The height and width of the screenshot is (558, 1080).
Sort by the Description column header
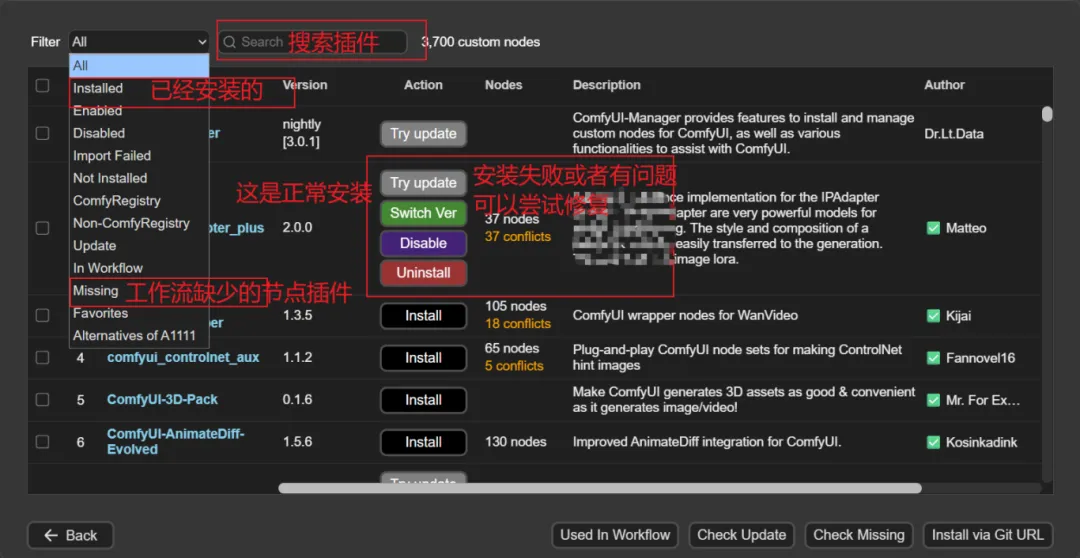[x=607, y=85]
